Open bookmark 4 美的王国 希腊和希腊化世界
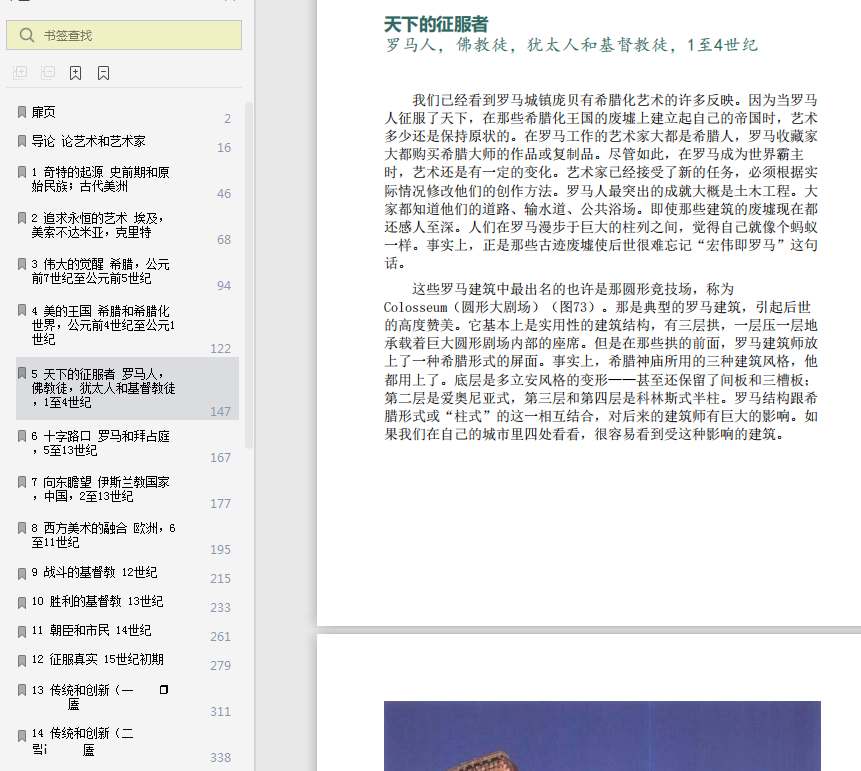The width and height of the screenshot is (861, 771). pyautogui.click(x=103, y=325)
